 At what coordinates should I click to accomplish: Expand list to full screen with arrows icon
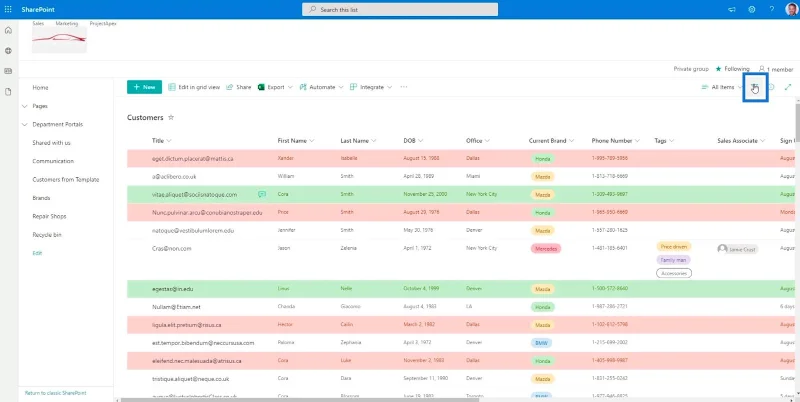(788, 87)
